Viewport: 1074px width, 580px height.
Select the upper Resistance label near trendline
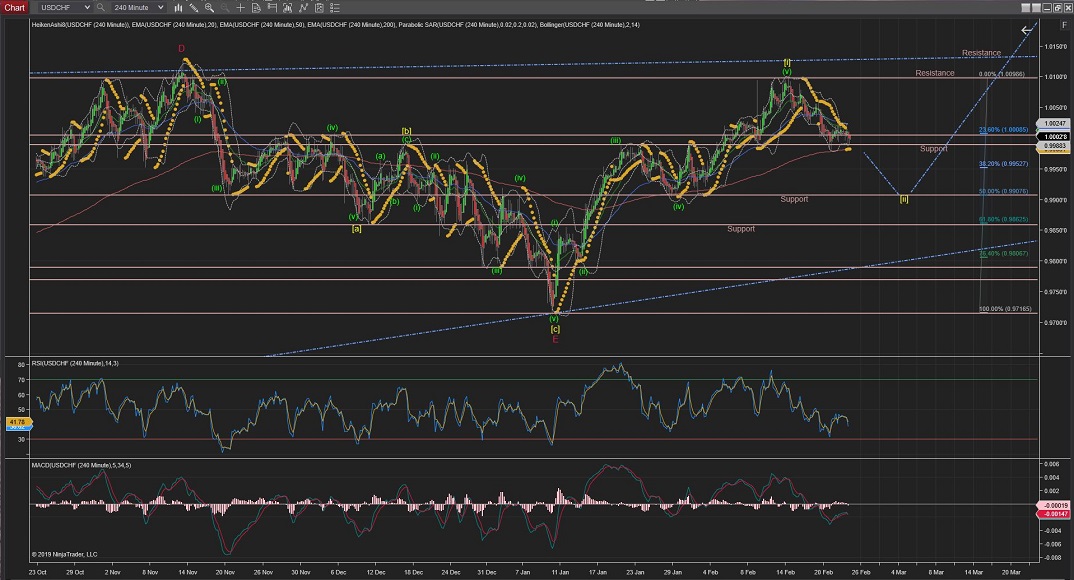pyautogui.click(x=982, y=53)
